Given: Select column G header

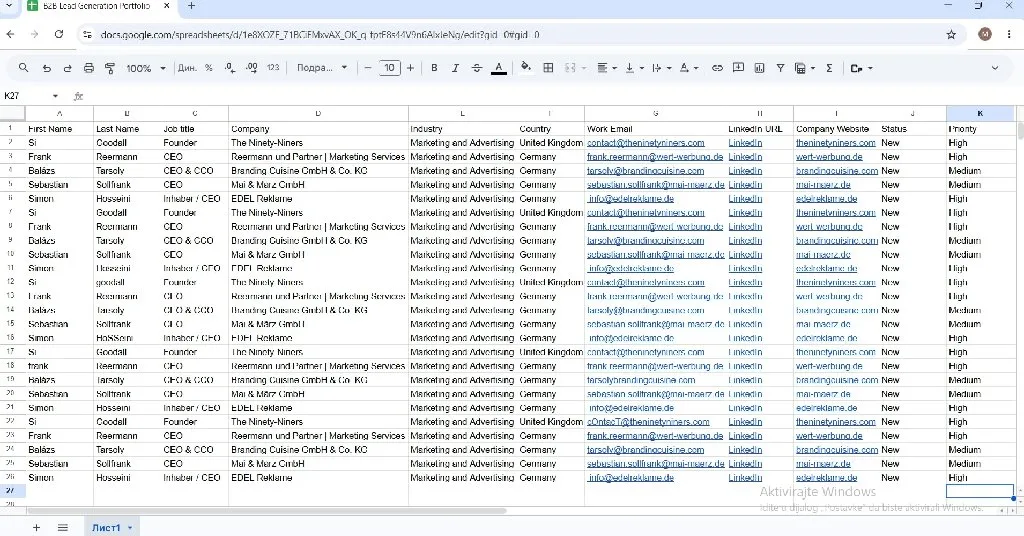Looking at the screenshot, I should click(656, 114).
